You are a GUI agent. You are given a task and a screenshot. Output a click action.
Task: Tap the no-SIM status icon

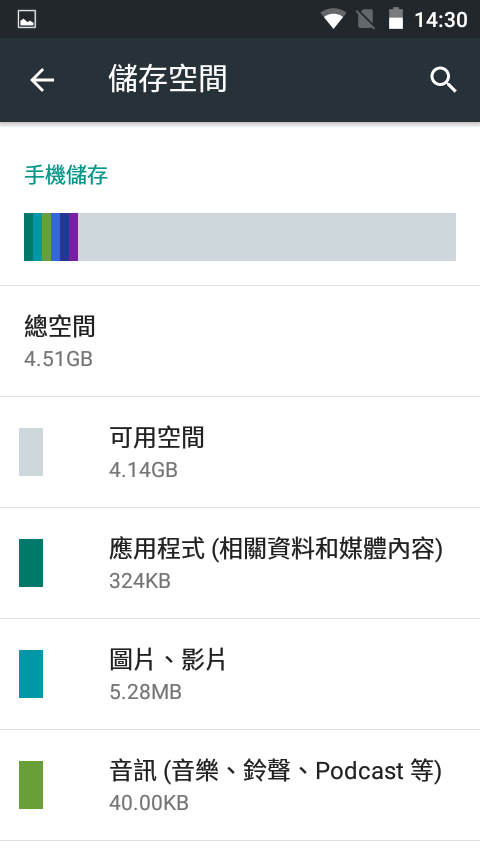coord(366,20)
